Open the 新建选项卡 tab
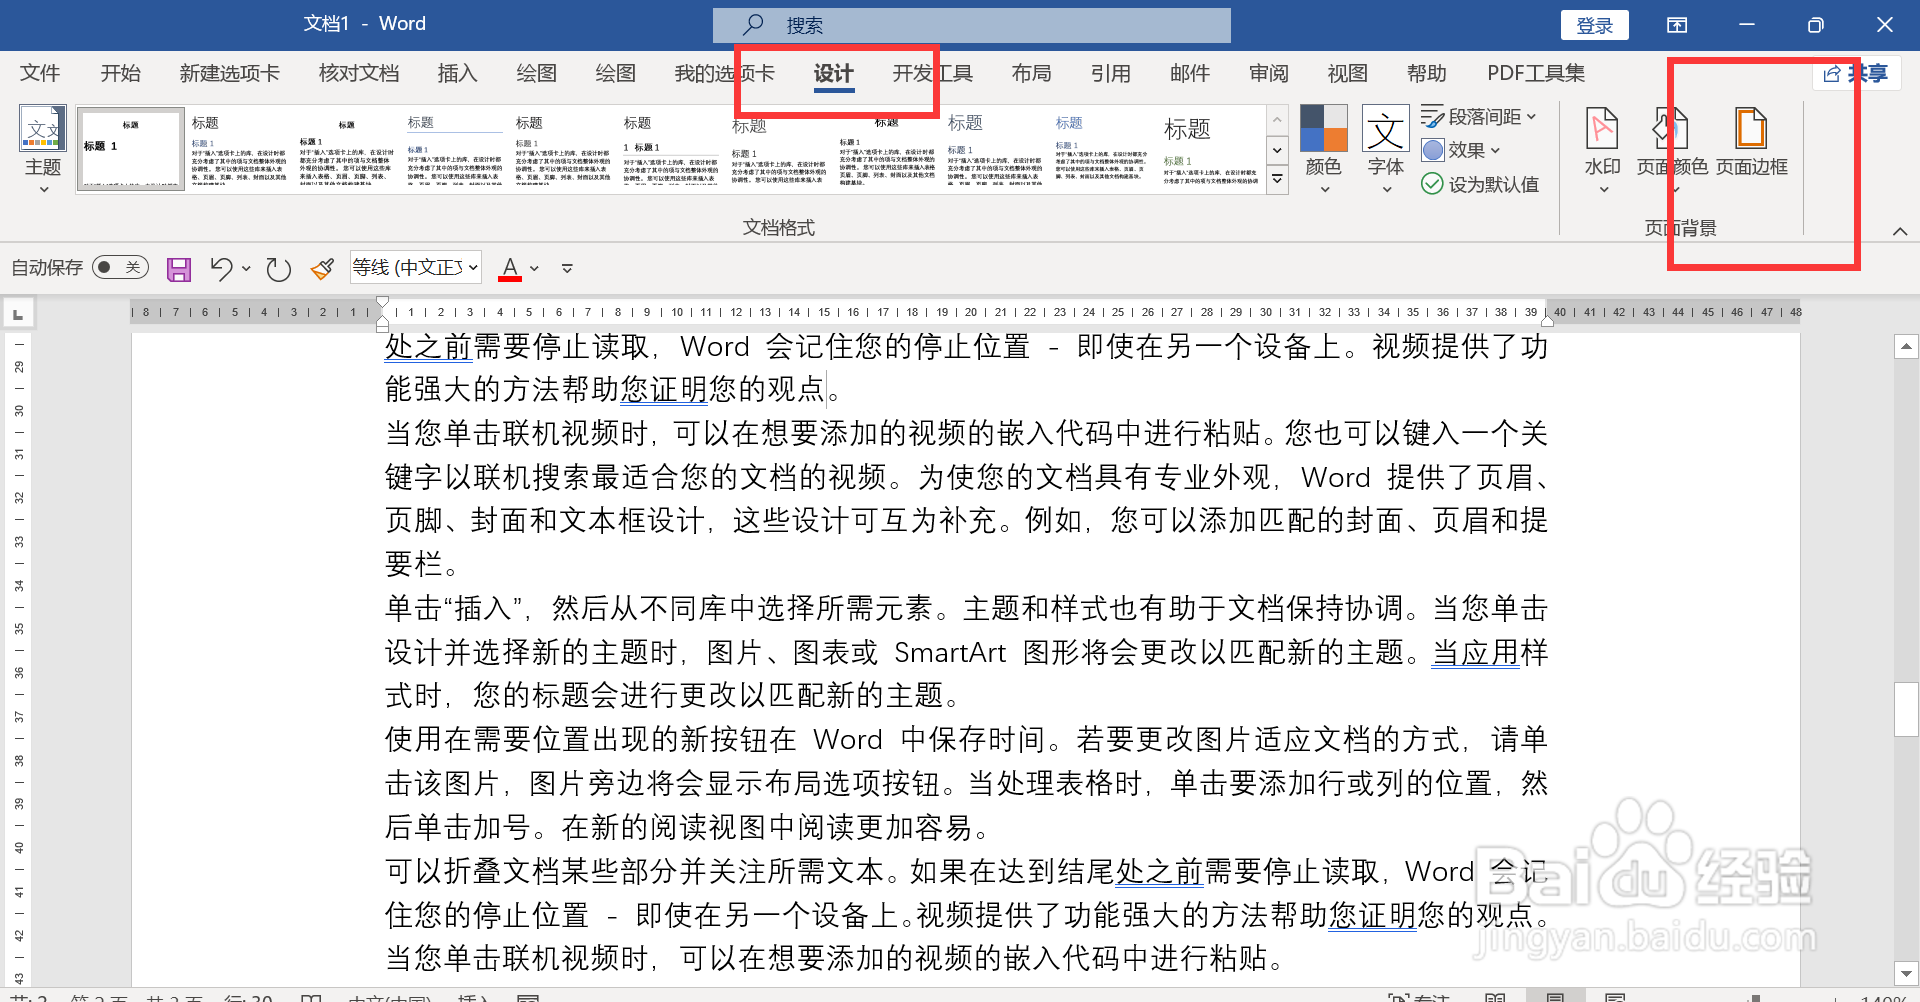 tap(229, 73)
